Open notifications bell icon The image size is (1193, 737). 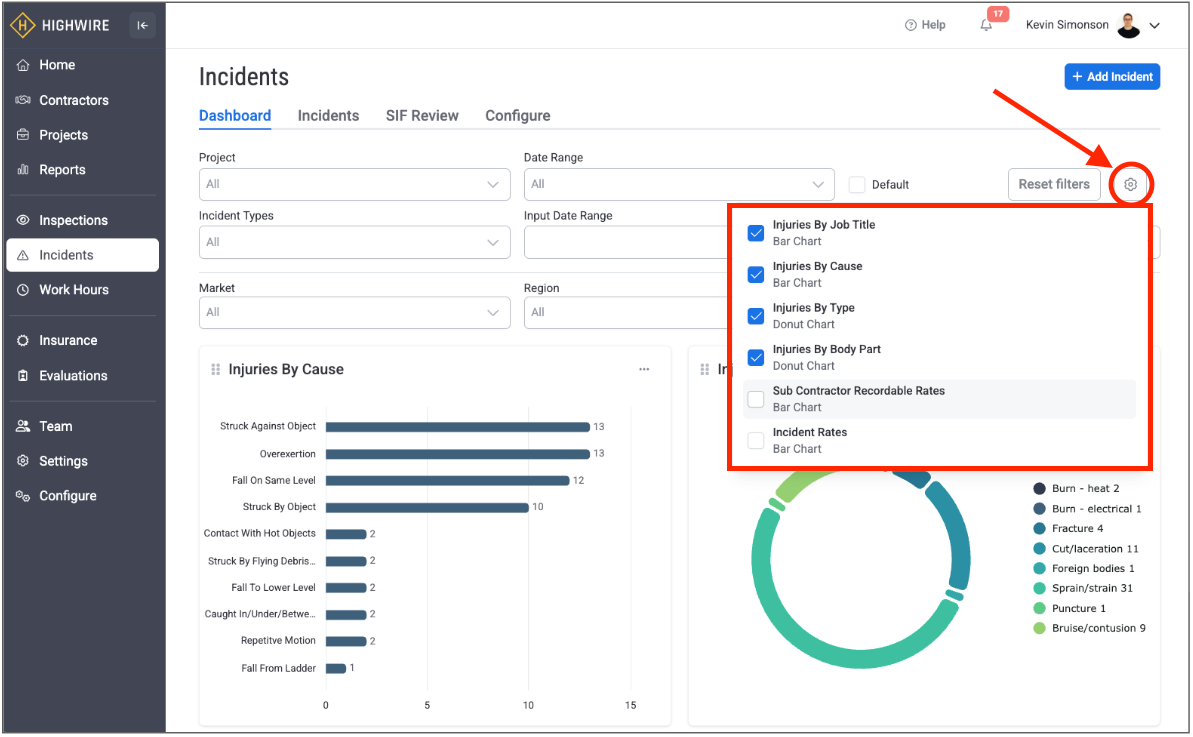[986, 26]
